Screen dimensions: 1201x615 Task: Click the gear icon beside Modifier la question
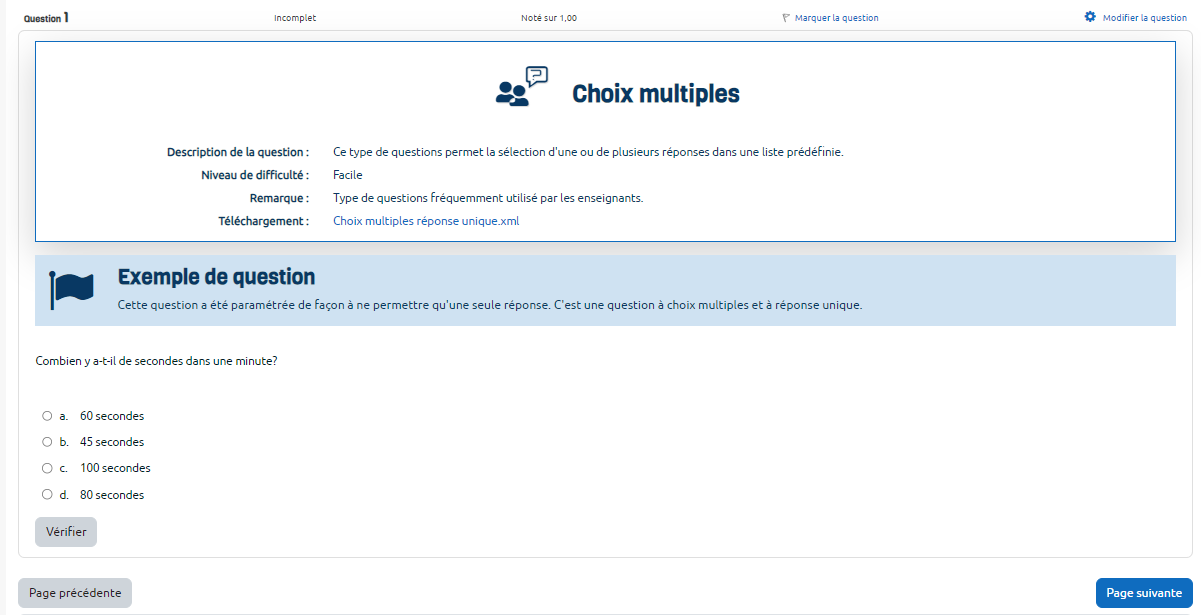coord(1090,17)
